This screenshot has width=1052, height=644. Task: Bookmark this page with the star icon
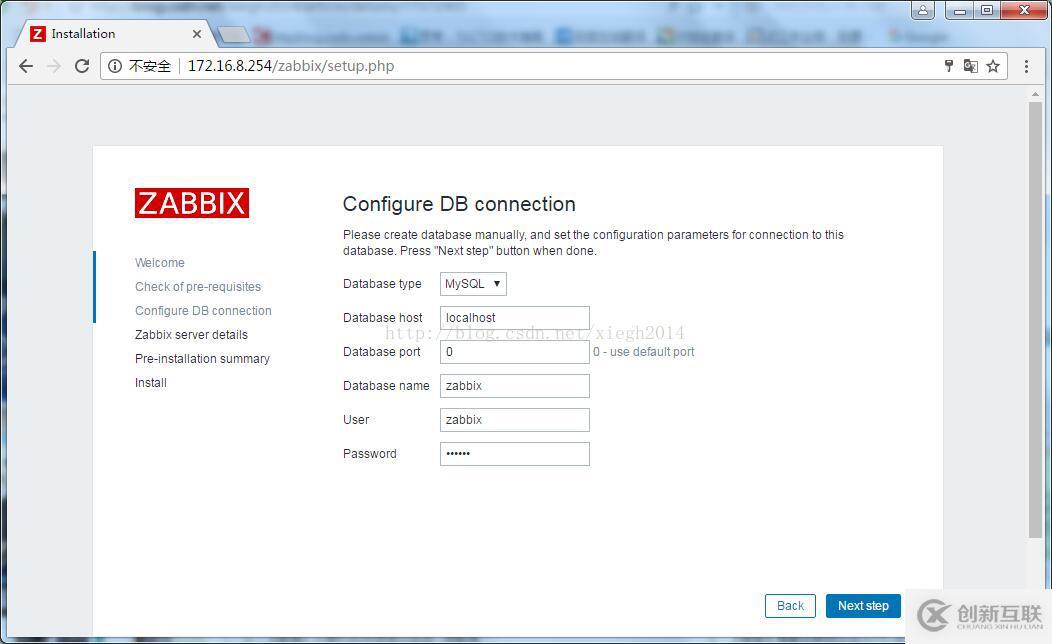coord(992,66)
